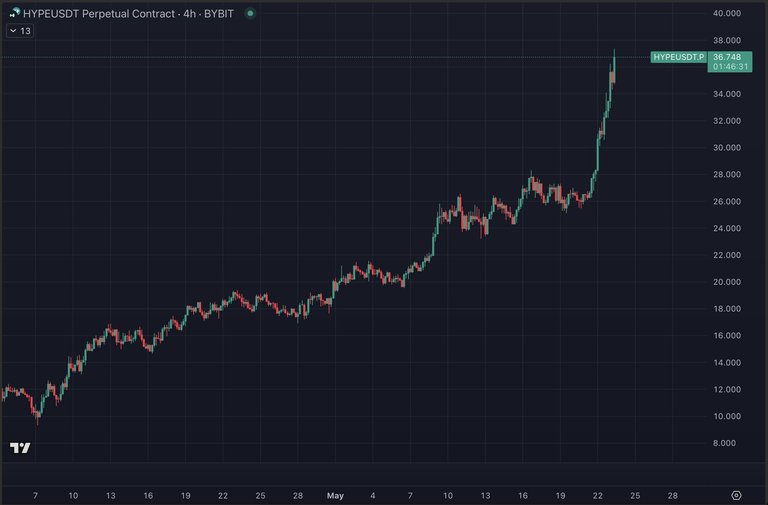Viewport: 768px width, 505px height.
Task: Open chart settings gear icon
Action: pyautogui.click(x=736, y=495)
